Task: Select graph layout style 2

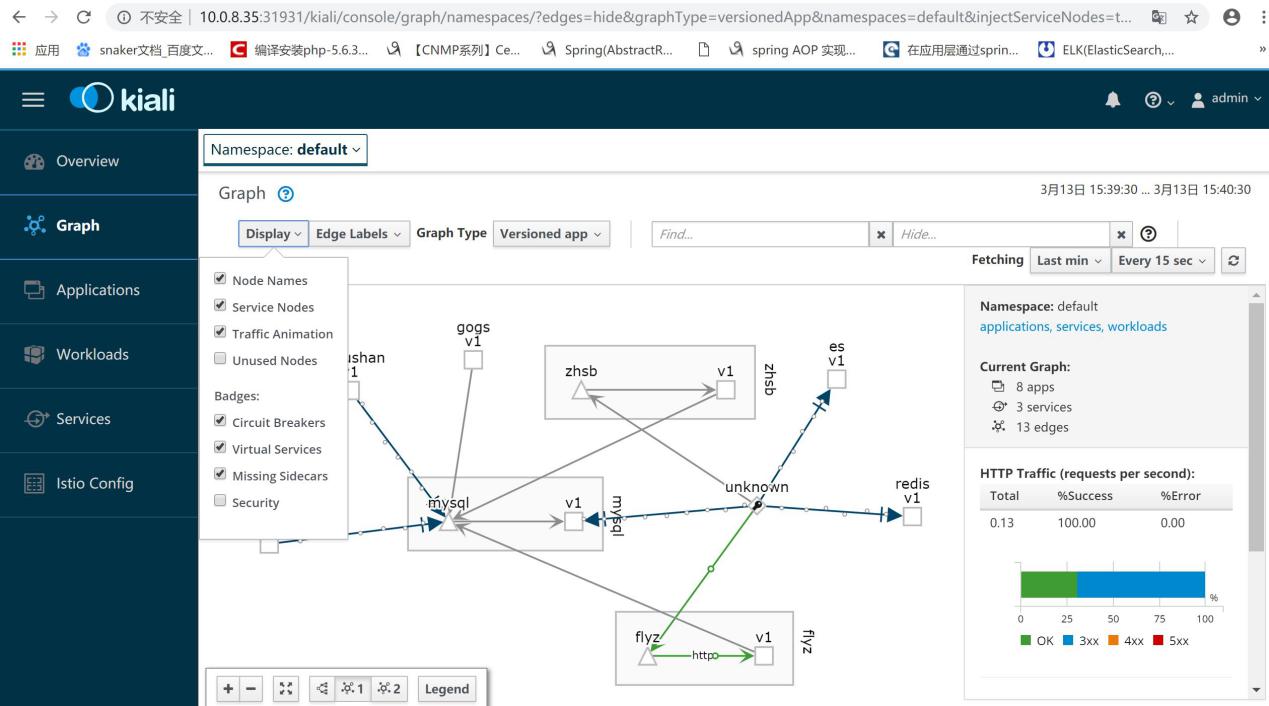Action: pyautogui.click(x=389, y=688)
